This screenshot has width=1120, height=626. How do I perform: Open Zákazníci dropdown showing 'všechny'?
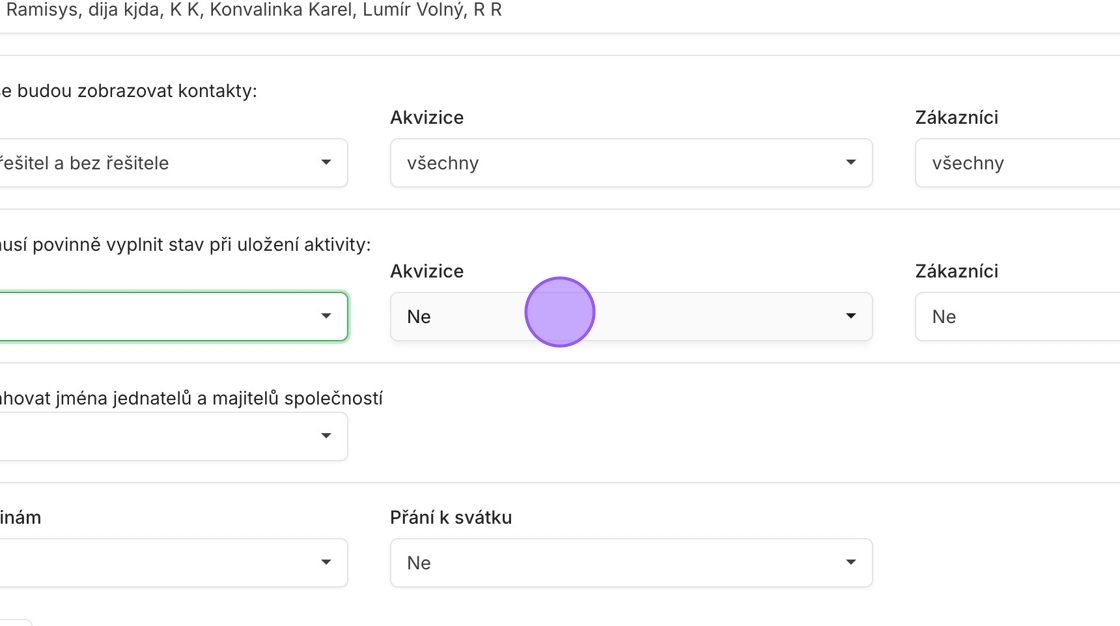(1018, 163)
